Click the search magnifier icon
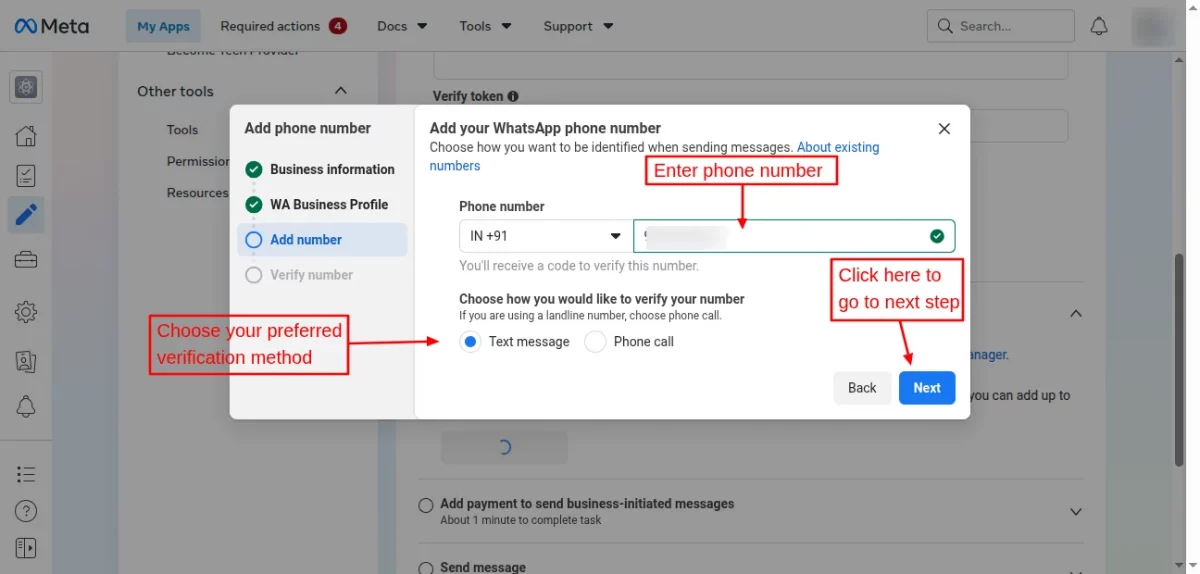This screenshot has height=574, width=1200. pyautogui.click(x=945, y=26)
